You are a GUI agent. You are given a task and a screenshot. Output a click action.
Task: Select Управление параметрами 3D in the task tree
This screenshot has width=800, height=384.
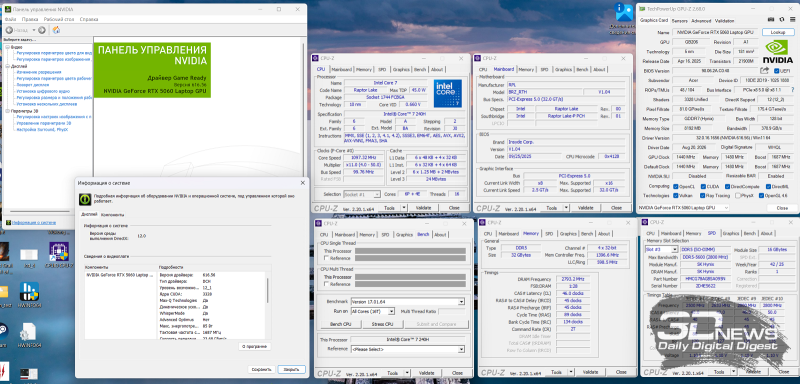pos(44,123)
